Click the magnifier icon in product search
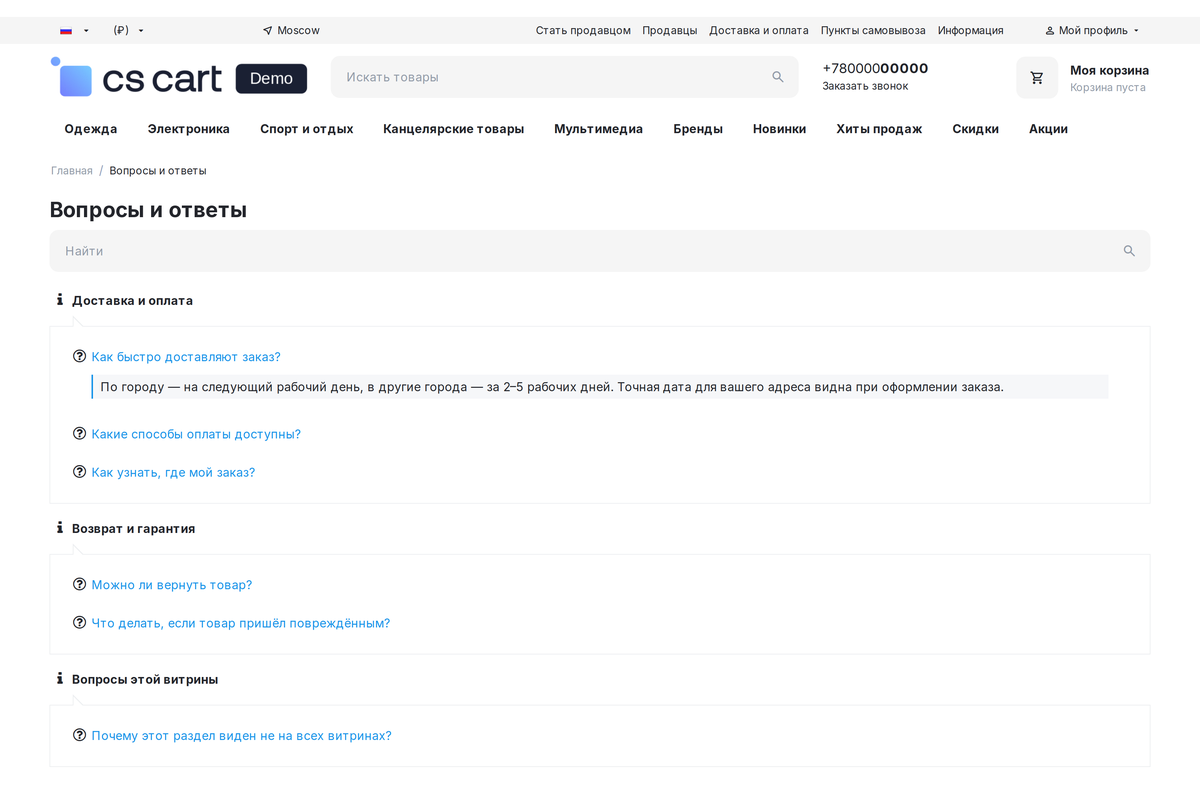 [x=778, y=77]
